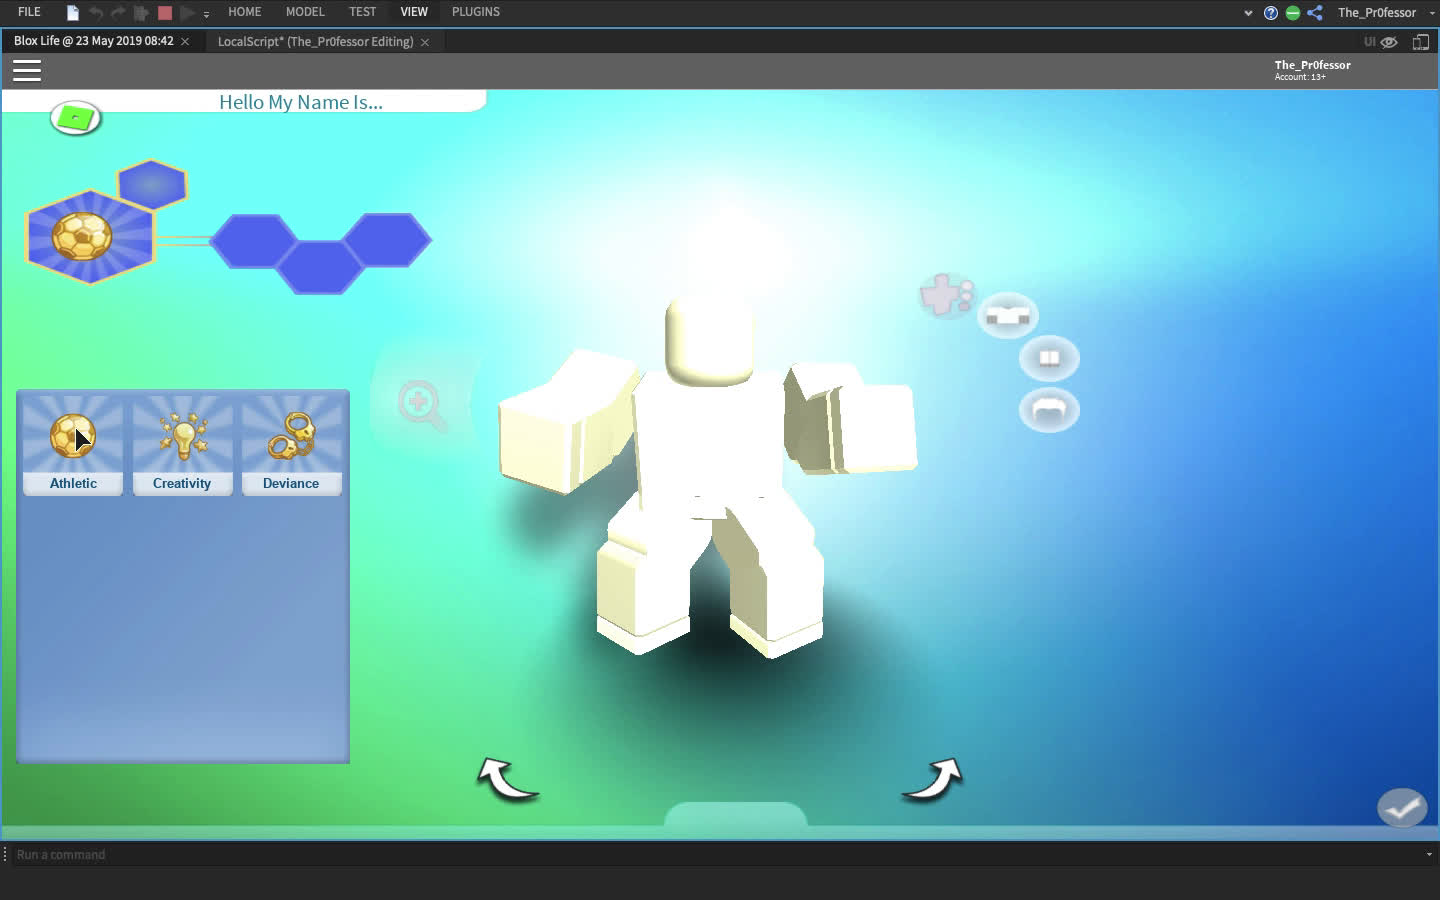
Task: Switch to the PLUGINS ribbon tab
Action: click(x=476, y=12)
